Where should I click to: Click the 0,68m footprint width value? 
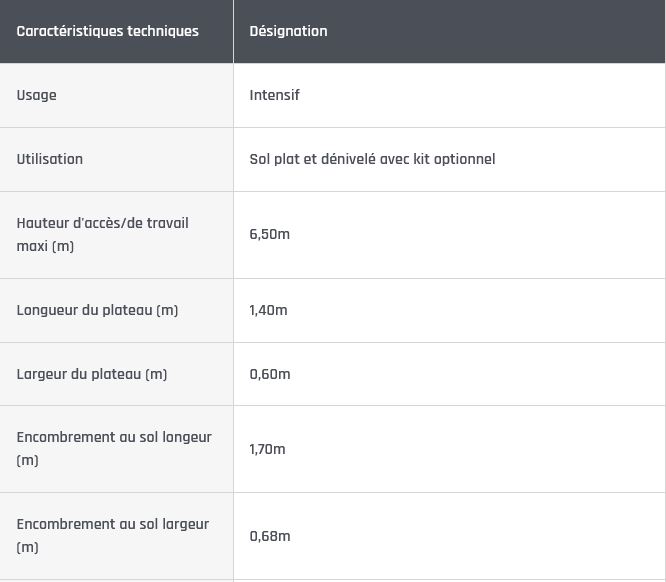[269, 536]
